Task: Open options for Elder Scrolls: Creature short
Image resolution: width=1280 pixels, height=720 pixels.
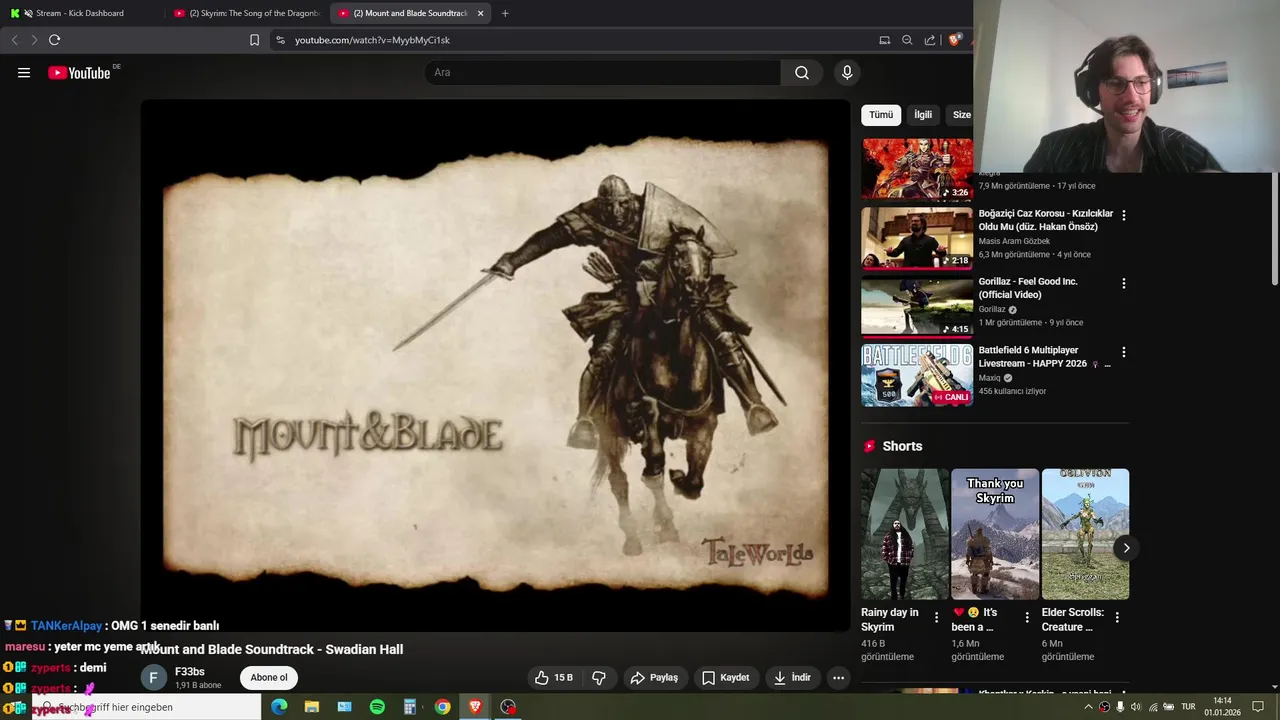Action: pyautogui.click(x=1117, y=617)
